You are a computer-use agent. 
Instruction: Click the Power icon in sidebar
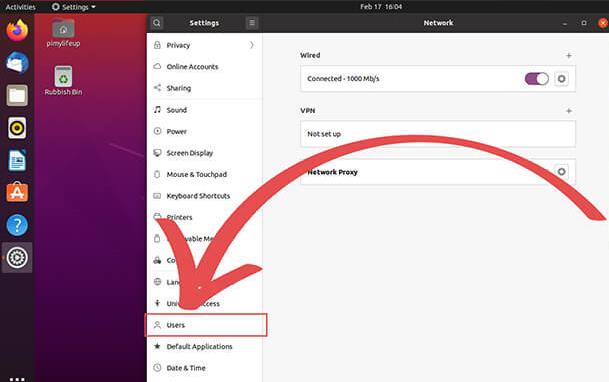[157, 131]
